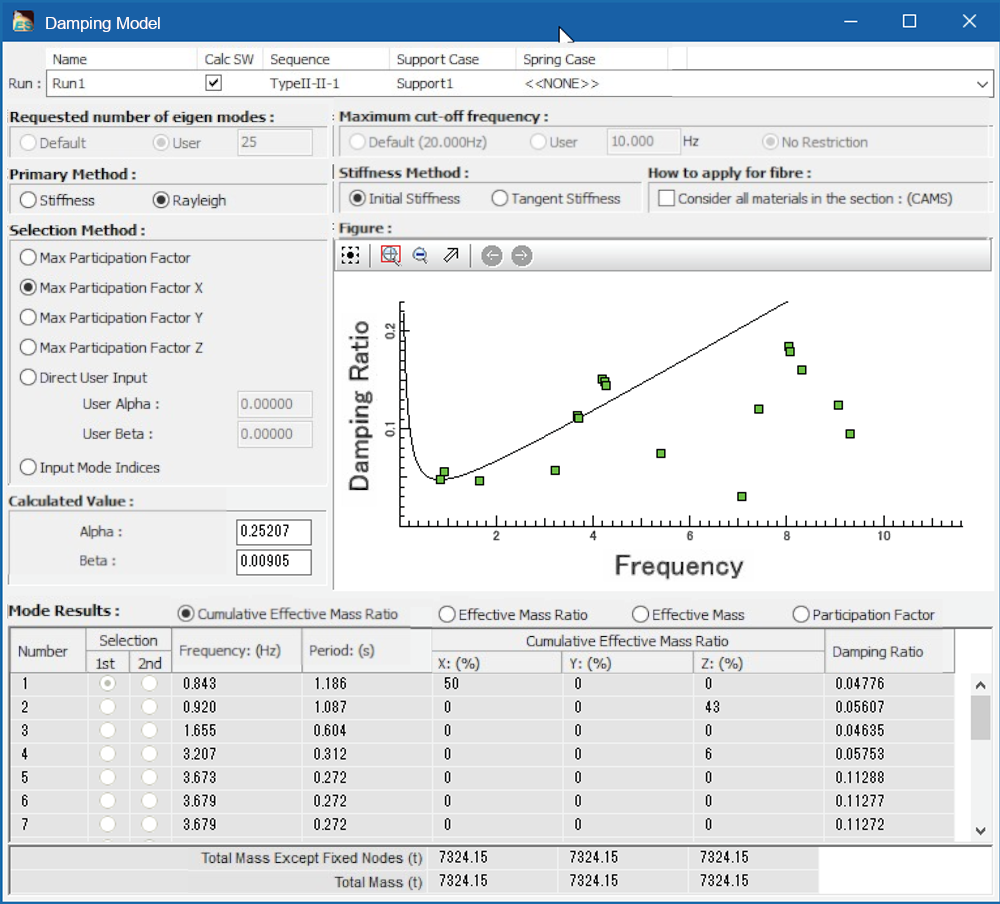Click the Alpha calculated value field
The image size is (1000, 904).
coord(274,531)
